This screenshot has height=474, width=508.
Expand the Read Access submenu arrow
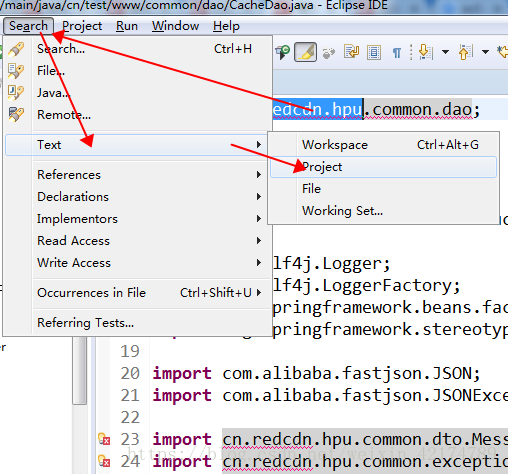point(259,241)
